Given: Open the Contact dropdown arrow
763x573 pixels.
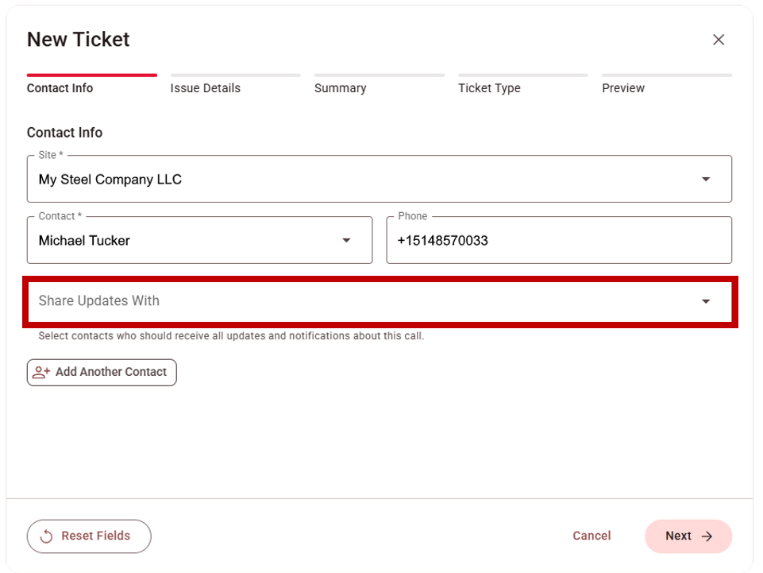Looking at the screenshot, I should [x=347, y=241].
